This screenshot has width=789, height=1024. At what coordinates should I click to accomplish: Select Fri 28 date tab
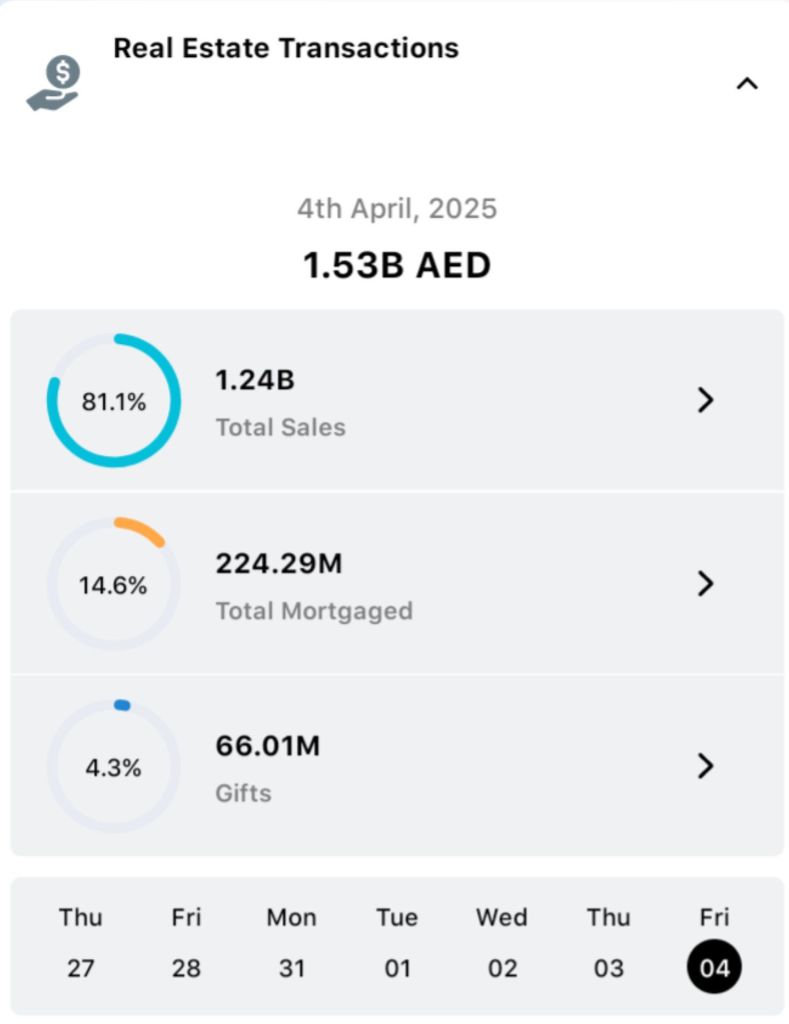coord(186,942)
